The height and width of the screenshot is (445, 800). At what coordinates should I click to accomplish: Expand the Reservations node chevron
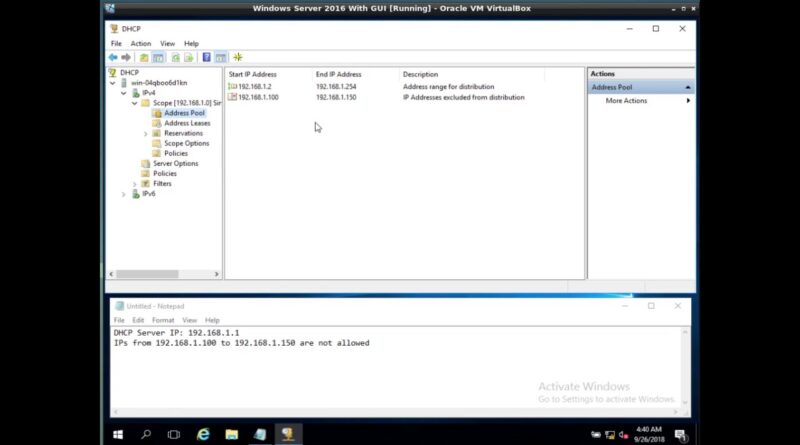coord(145,134)
